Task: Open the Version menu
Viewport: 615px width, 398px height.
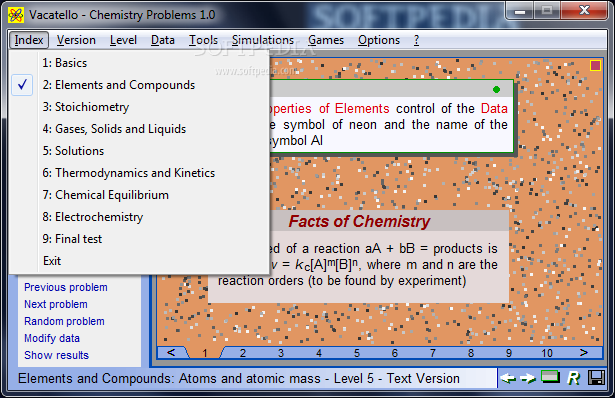Action: pyautogui.click(x=76, y=40)
